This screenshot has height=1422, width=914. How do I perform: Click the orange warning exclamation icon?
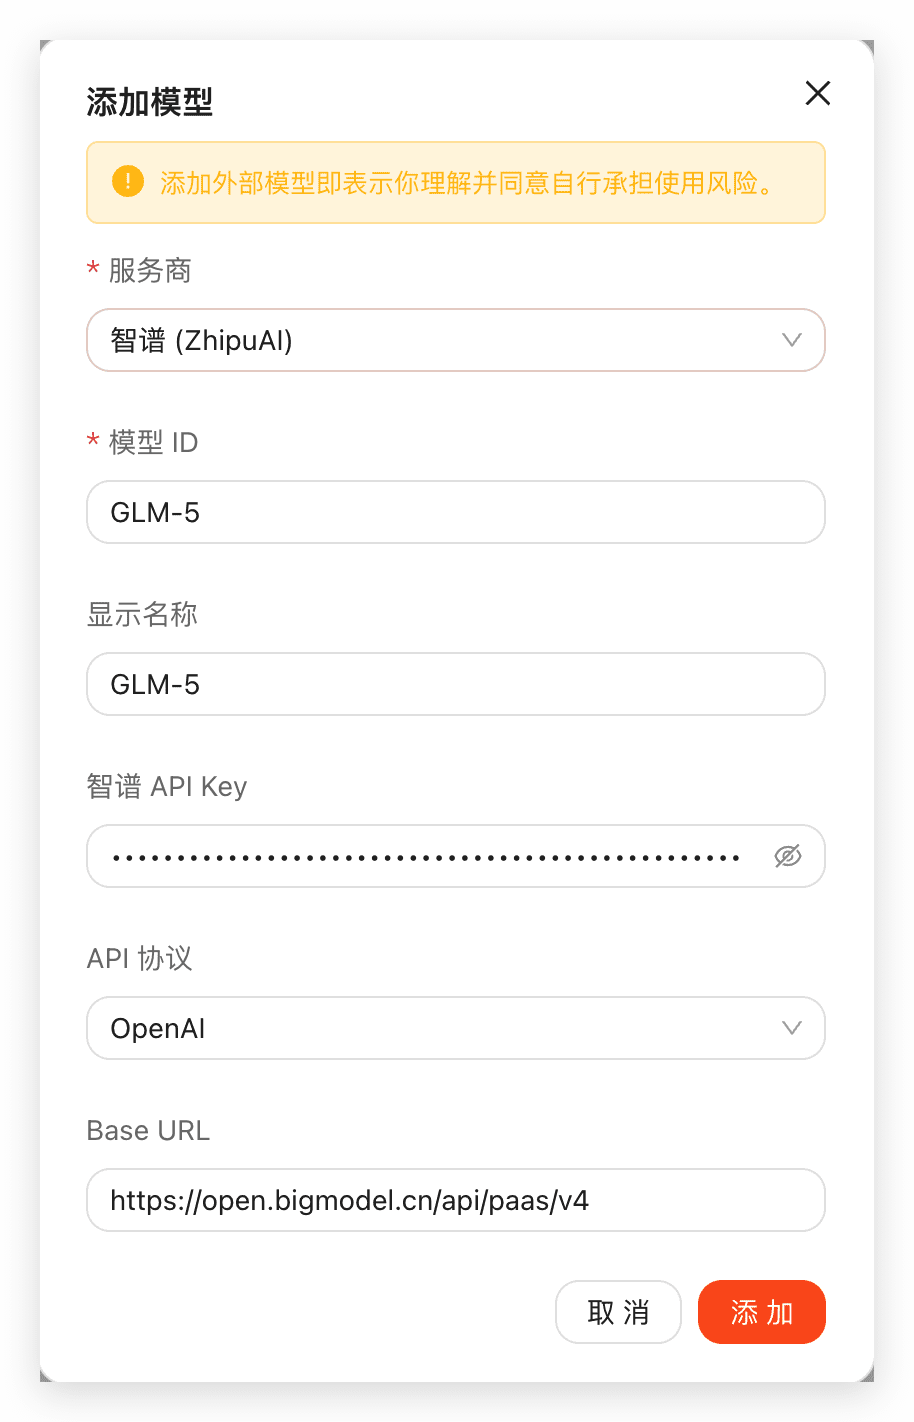128,182
